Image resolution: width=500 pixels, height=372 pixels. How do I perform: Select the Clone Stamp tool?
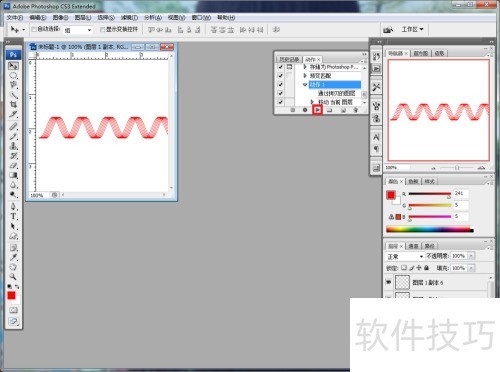13,146
